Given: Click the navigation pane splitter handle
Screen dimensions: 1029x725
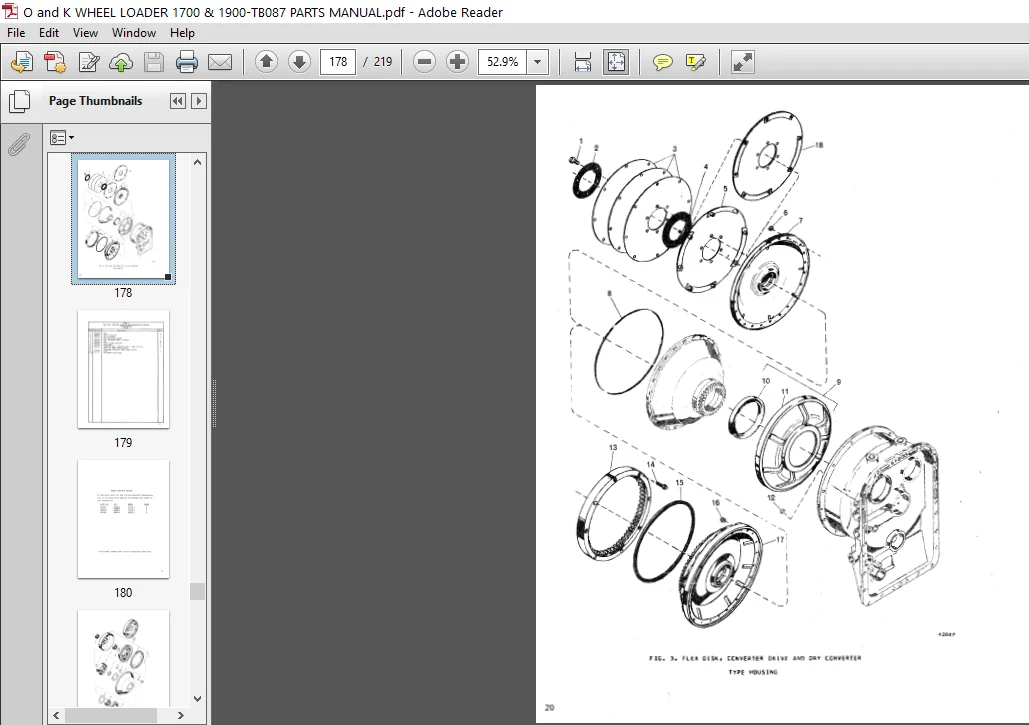Looking at the screenshot, I should pos(214,403).
